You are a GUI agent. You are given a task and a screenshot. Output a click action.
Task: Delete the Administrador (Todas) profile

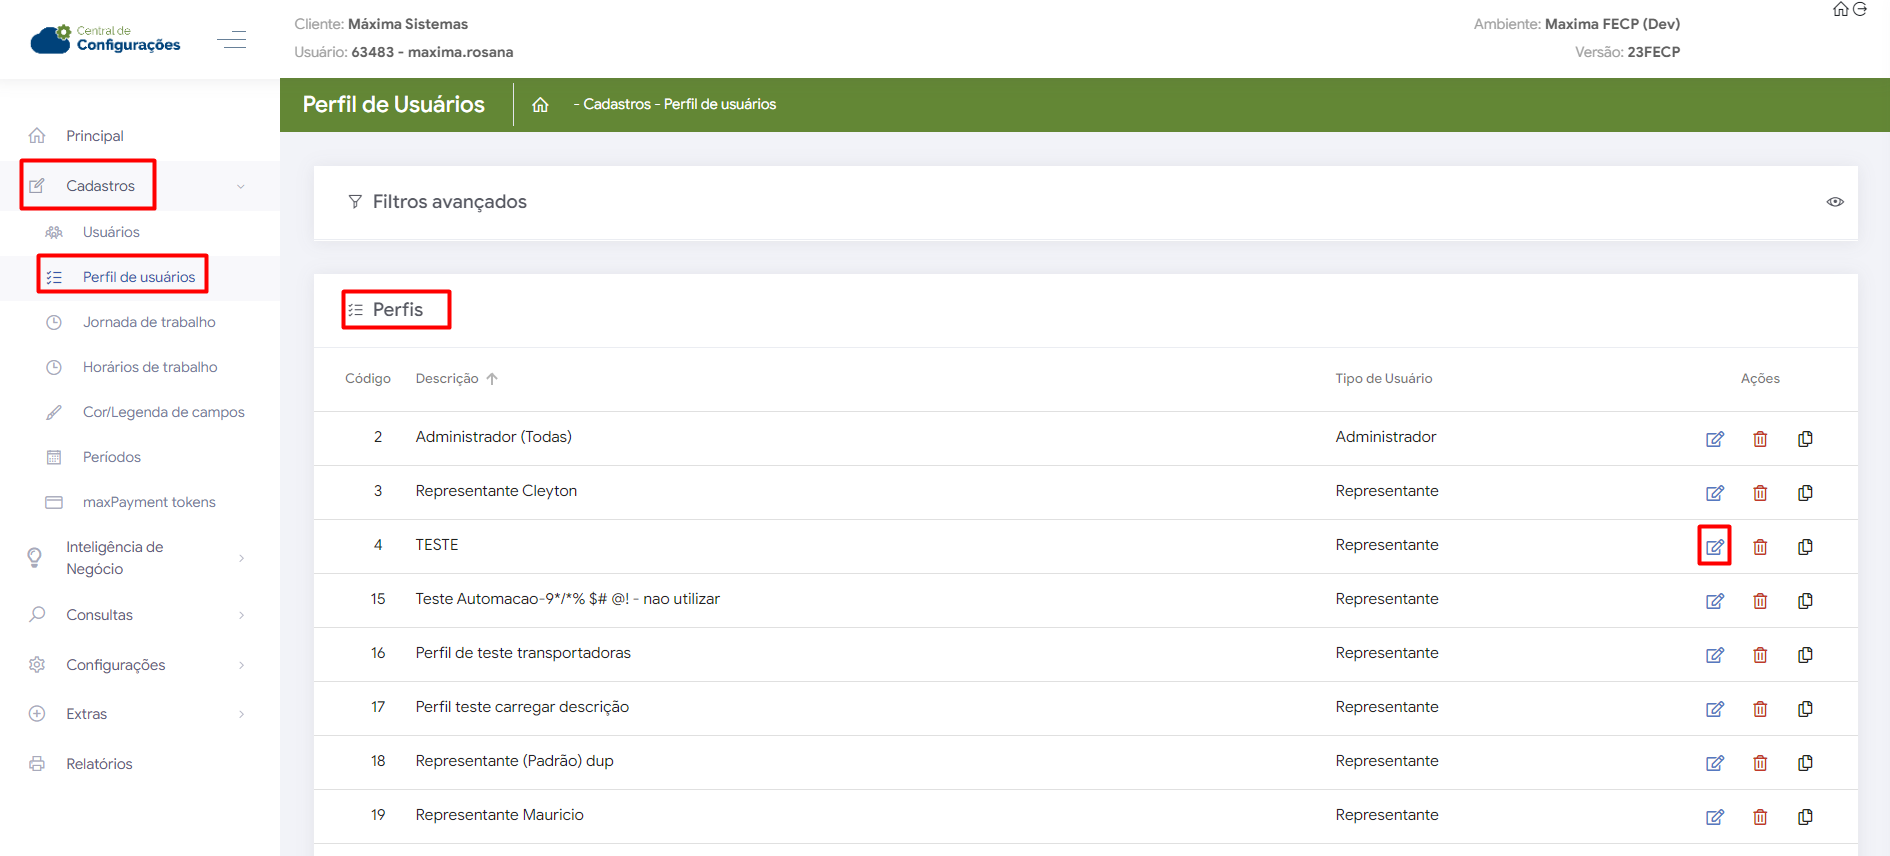(x=1760, y=439)
